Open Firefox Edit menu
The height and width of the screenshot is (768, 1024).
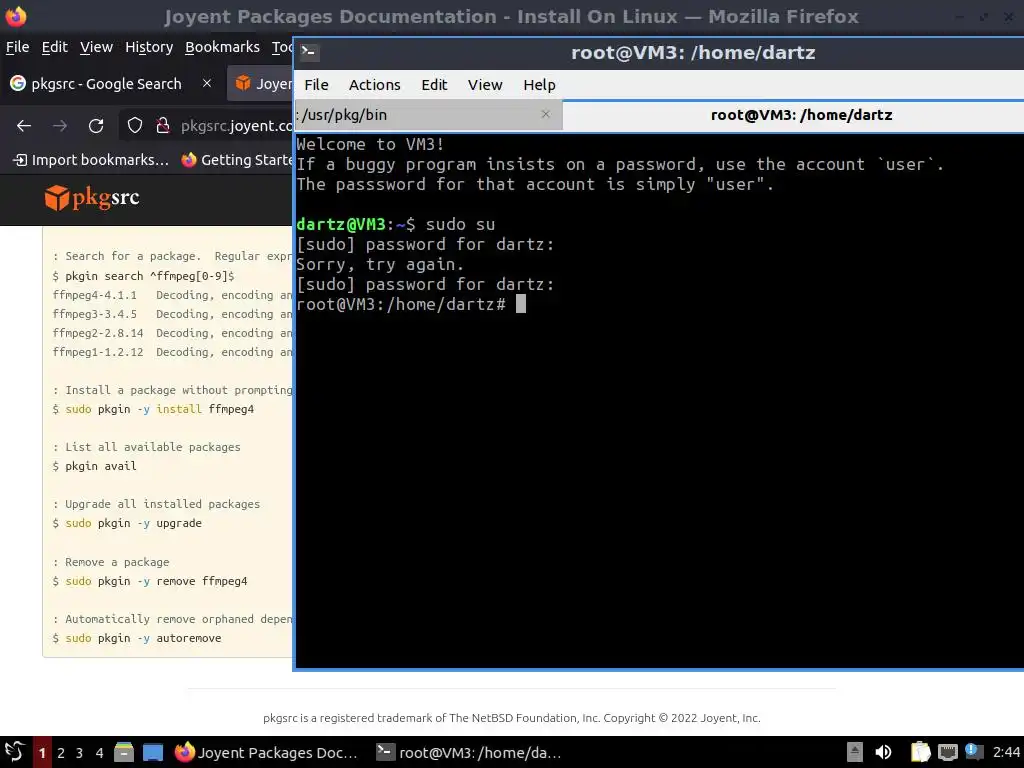click(x=55, y=47)
